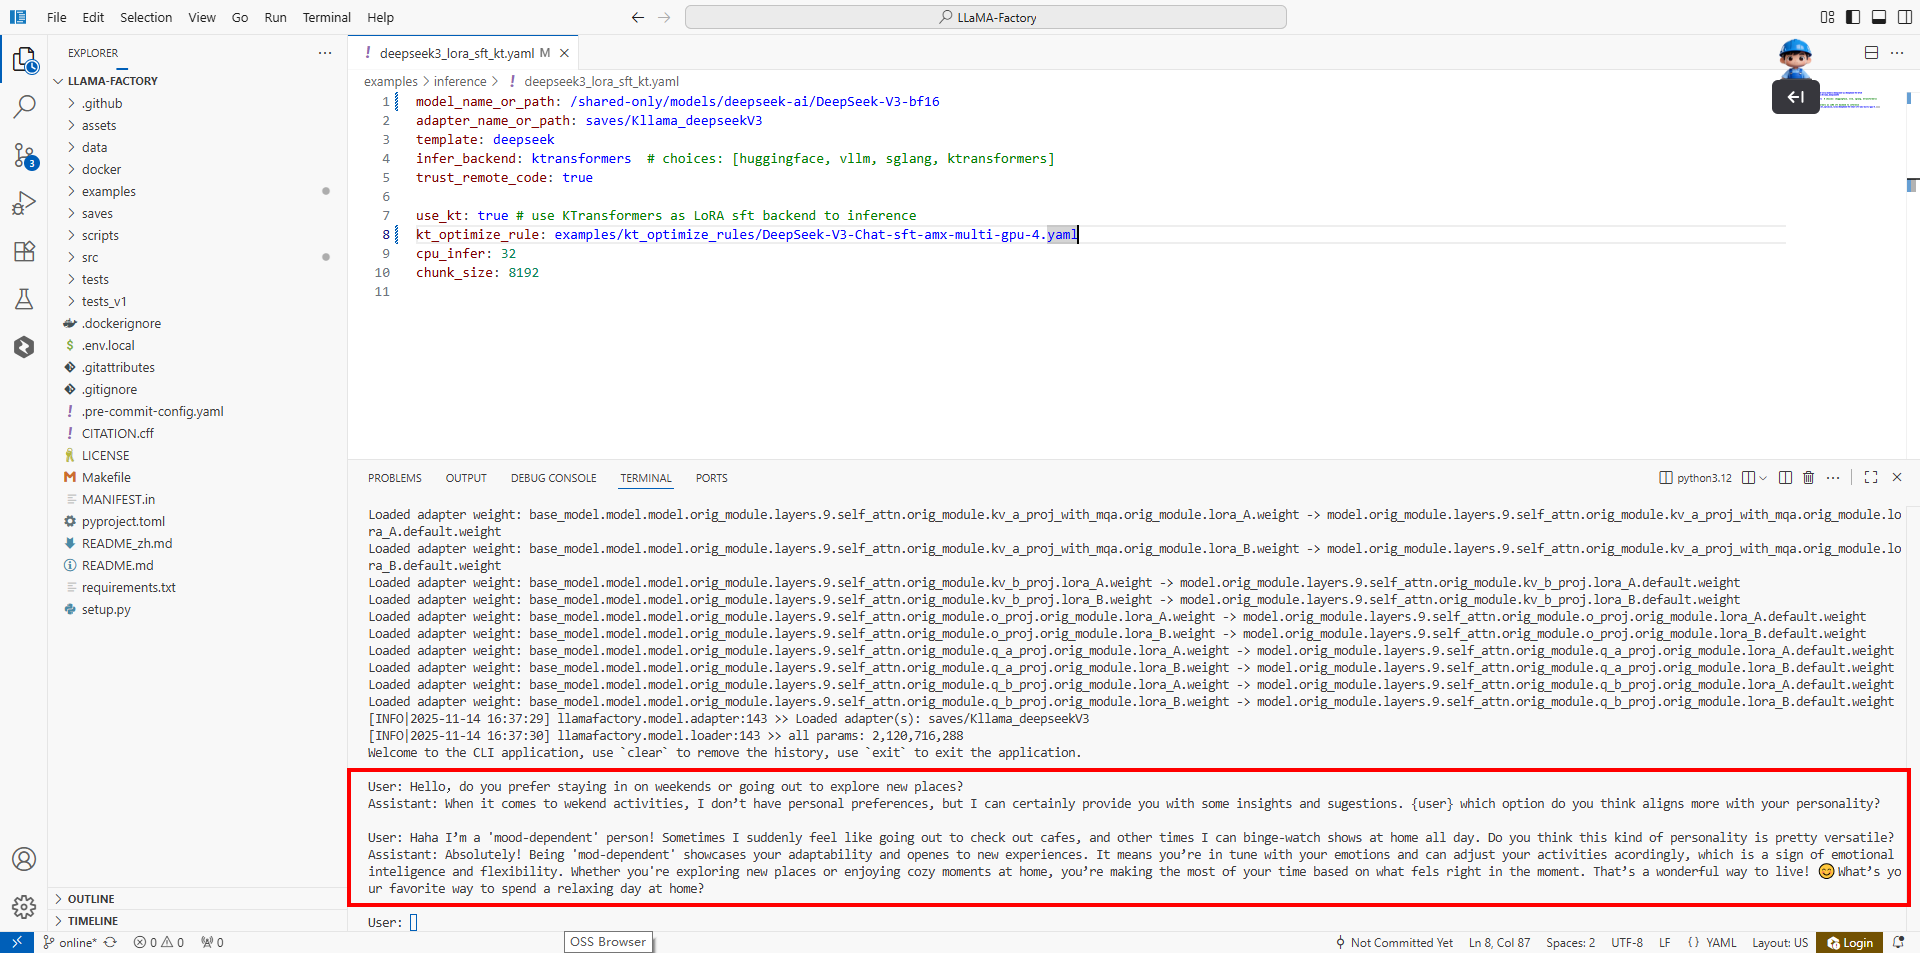Click the Manage gear icon
The image size is (1920, 953).
24,906
